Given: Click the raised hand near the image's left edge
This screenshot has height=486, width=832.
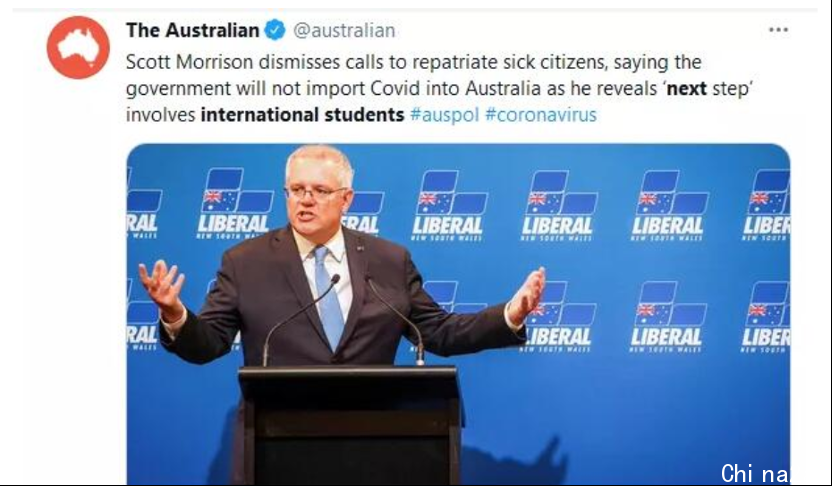Looking at the screenshot, I should pos(162,289).
